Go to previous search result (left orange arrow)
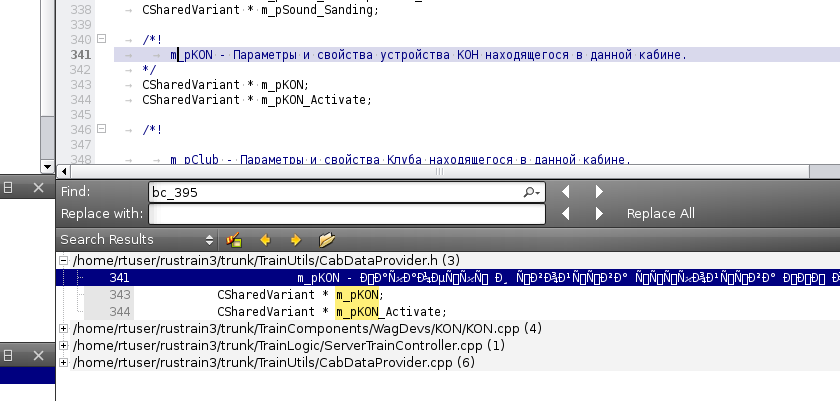840x401 pixels. coord(265,240)
